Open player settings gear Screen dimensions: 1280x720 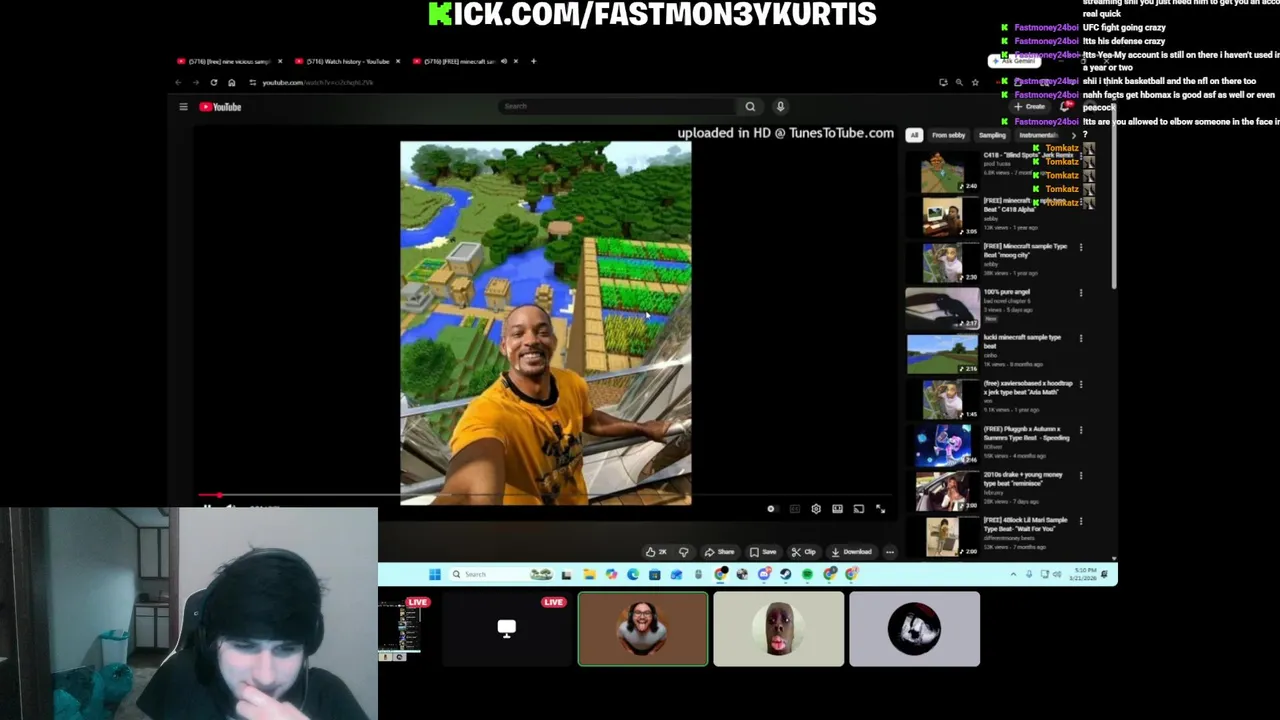point(816,509)
